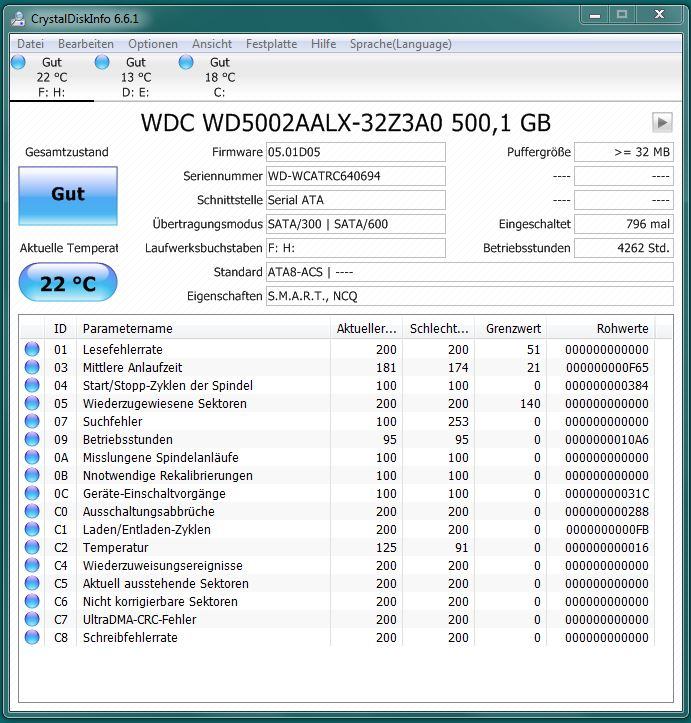The image size is (691, 723).
Task: Click the ID column header
Action: pos(60,328)
